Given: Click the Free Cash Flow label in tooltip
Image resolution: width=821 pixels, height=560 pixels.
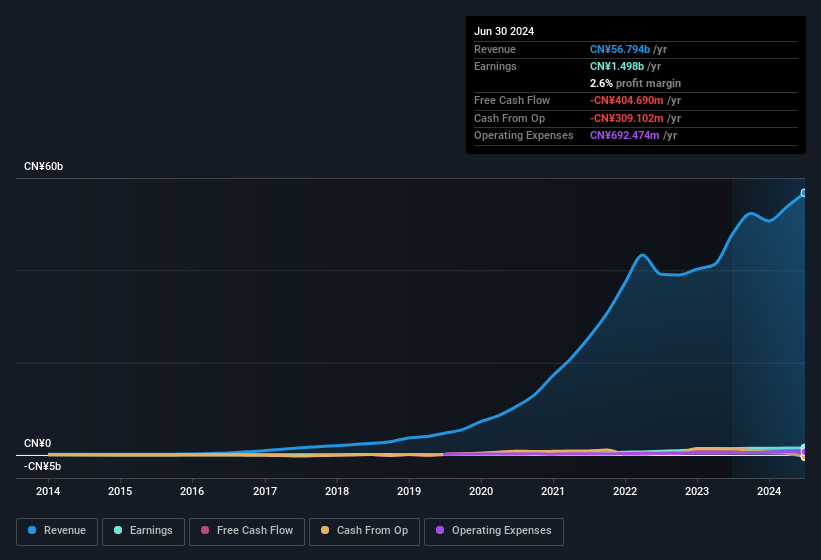Looking at the screenshot, I should [512, 100].
